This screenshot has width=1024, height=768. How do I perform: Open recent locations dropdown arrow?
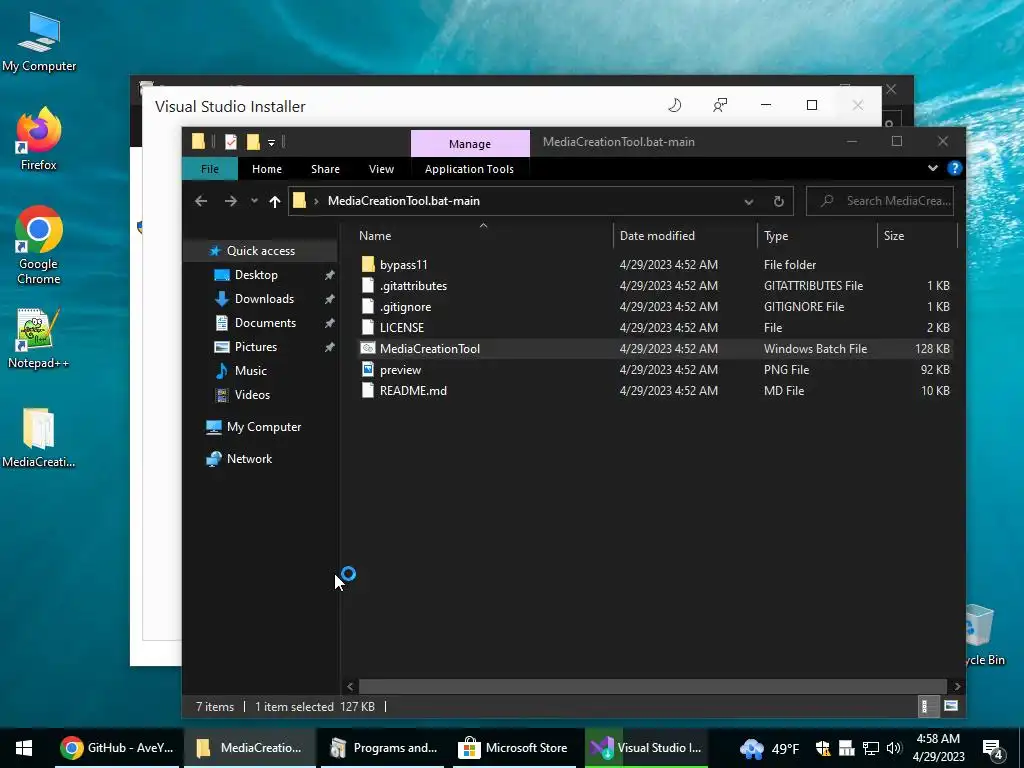(254, 201)
